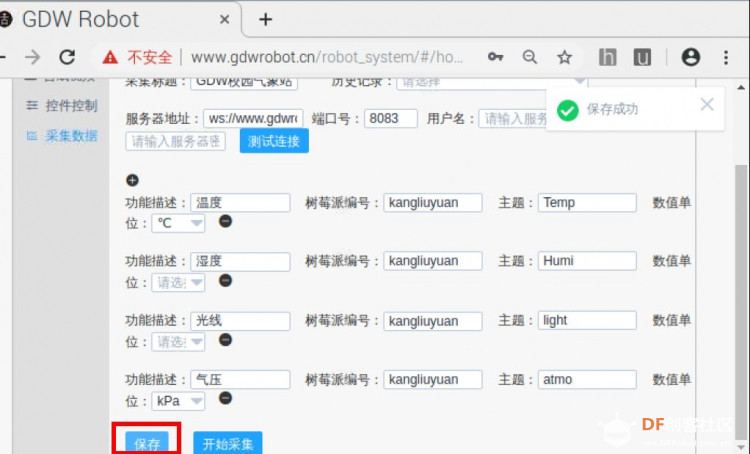Click the 采集标题 input field
Image resolution: width=750 pixels, height=454 pixels.
[x=244, y=82]
